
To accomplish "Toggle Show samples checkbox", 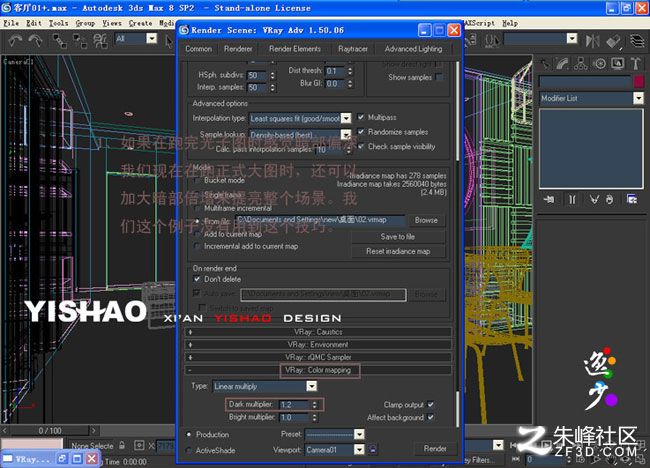I will pos(439,77).
